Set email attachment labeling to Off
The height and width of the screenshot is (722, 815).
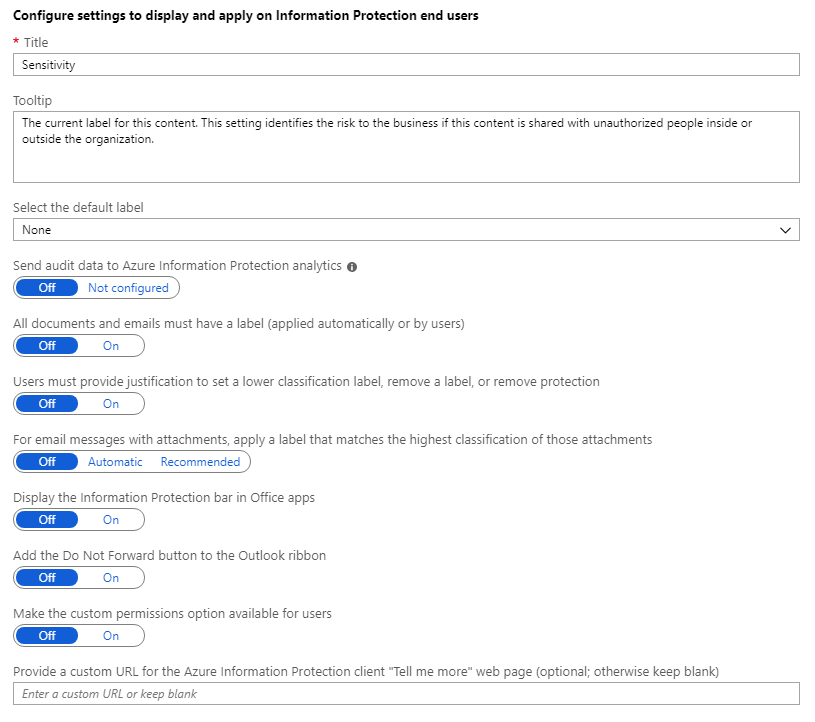coord(47,462)
